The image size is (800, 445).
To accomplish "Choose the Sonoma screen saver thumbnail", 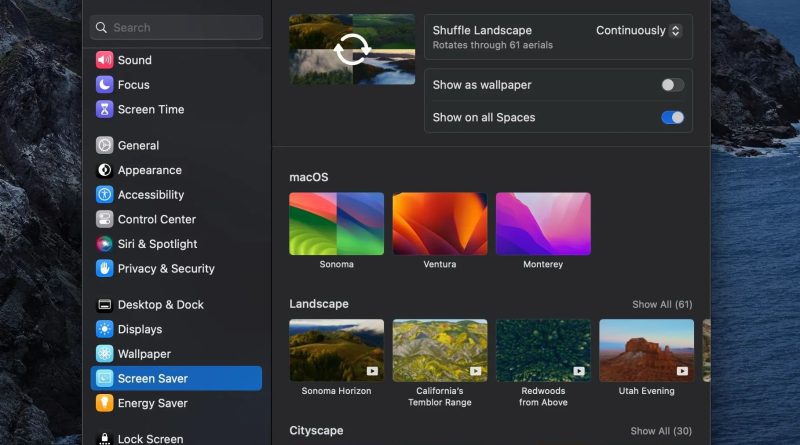I will pyautogui.click(x=336, y=224).
